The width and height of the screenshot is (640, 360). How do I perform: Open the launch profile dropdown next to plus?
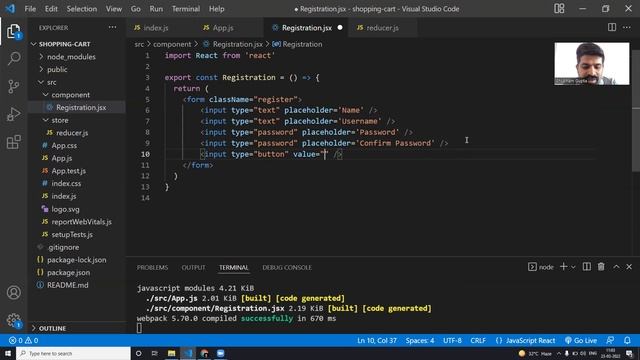573,267
